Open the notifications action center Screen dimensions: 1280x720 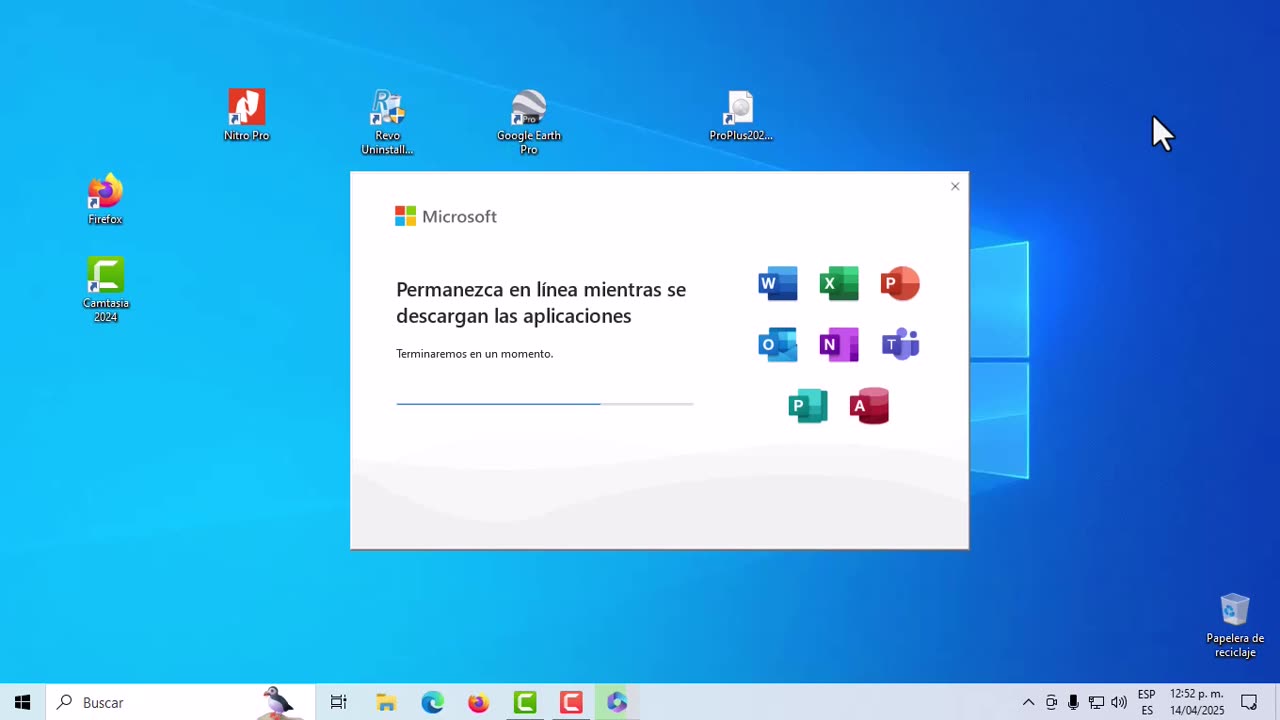(x=1249, y=702)
